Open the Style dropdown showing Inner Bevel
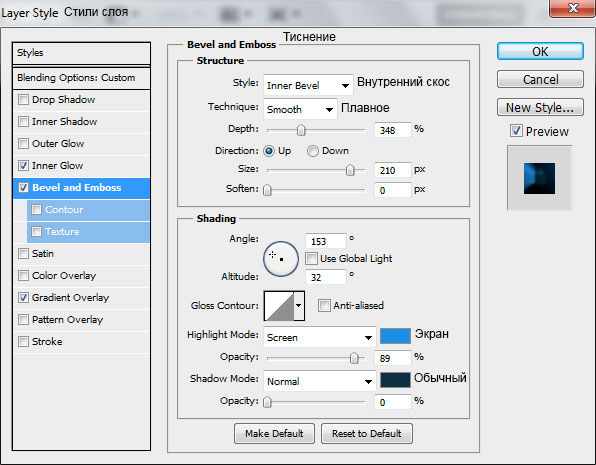This screenshot has width=596, height=465. (x=308, y=85)
